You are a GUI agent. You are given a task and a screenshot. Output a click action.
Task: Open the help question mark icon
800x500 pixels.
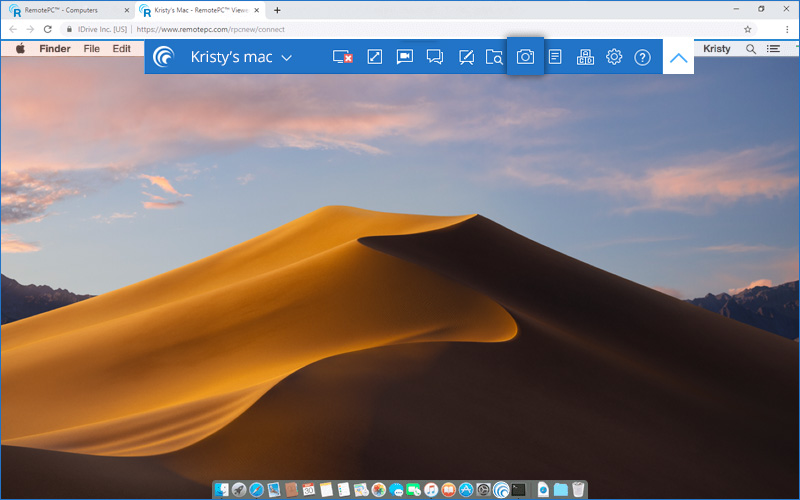tap(643, 57)
